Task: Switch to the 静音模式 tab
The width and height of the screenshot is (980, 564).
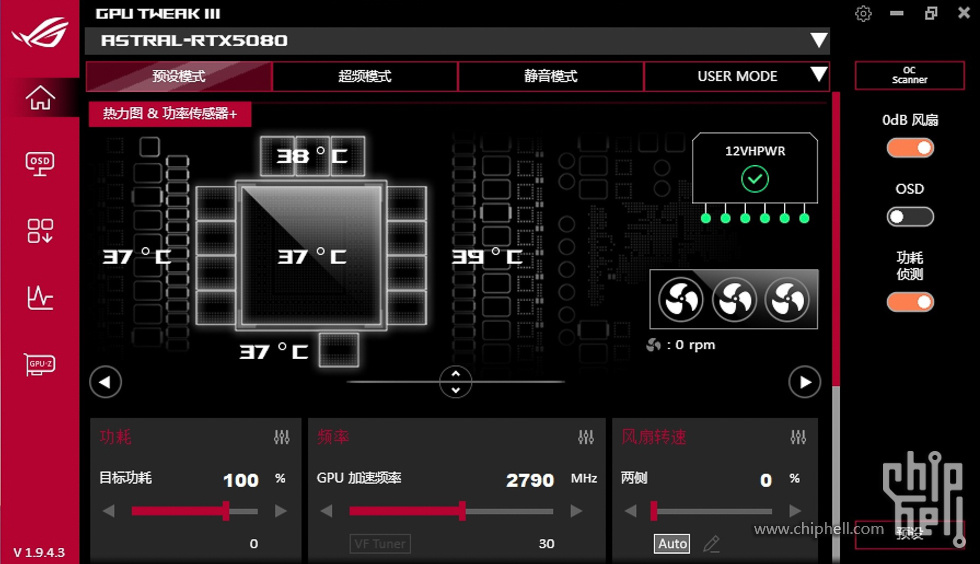Action: coord(551,76)
